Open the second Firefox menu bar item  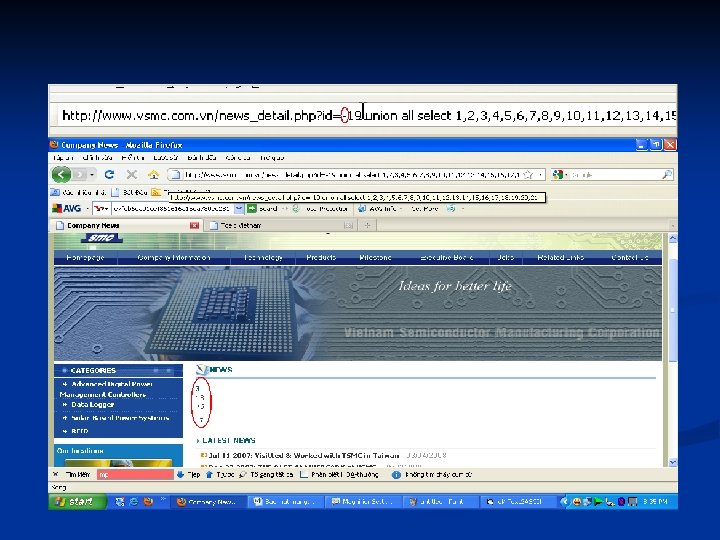click(97, 158)
